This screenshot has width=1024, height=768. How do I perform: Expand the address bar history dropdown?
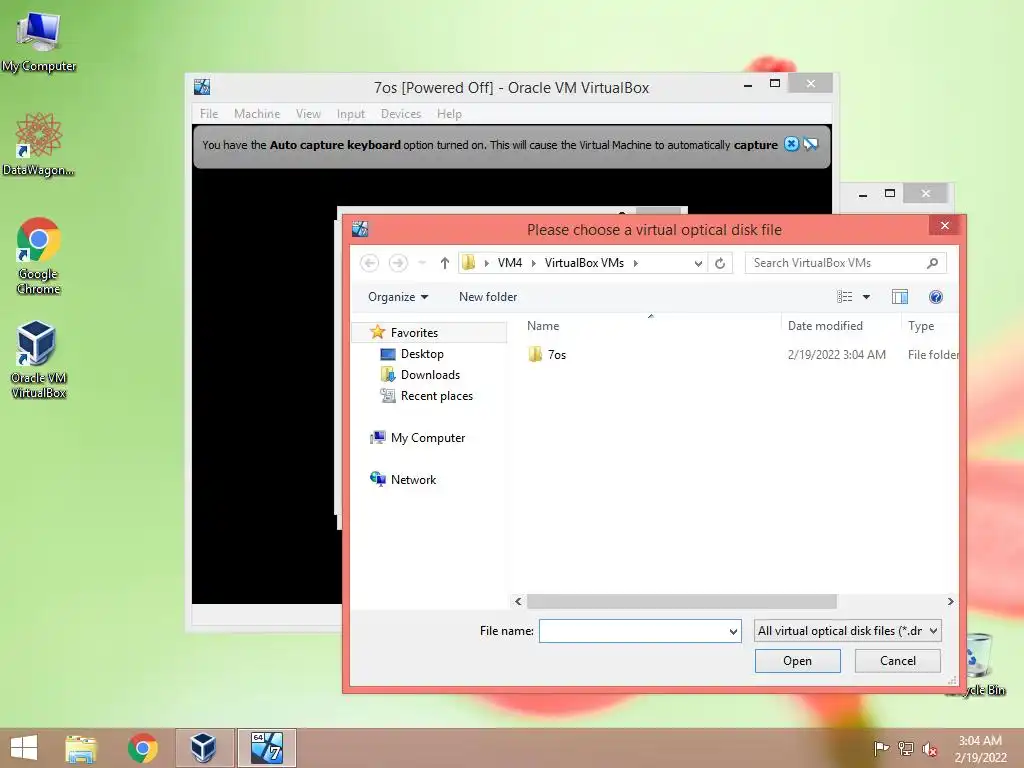pos(698,263)
